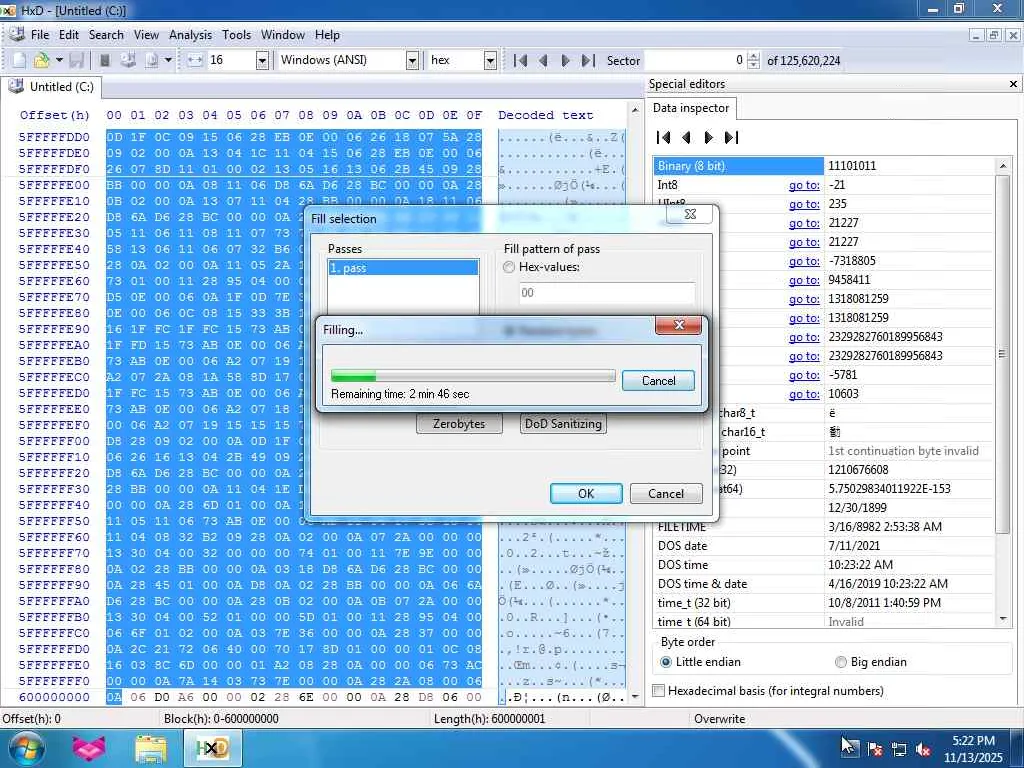Screen dimensions: 1024x768
Task: Click the Open disk toolbar icon
Action: (128, 60)
